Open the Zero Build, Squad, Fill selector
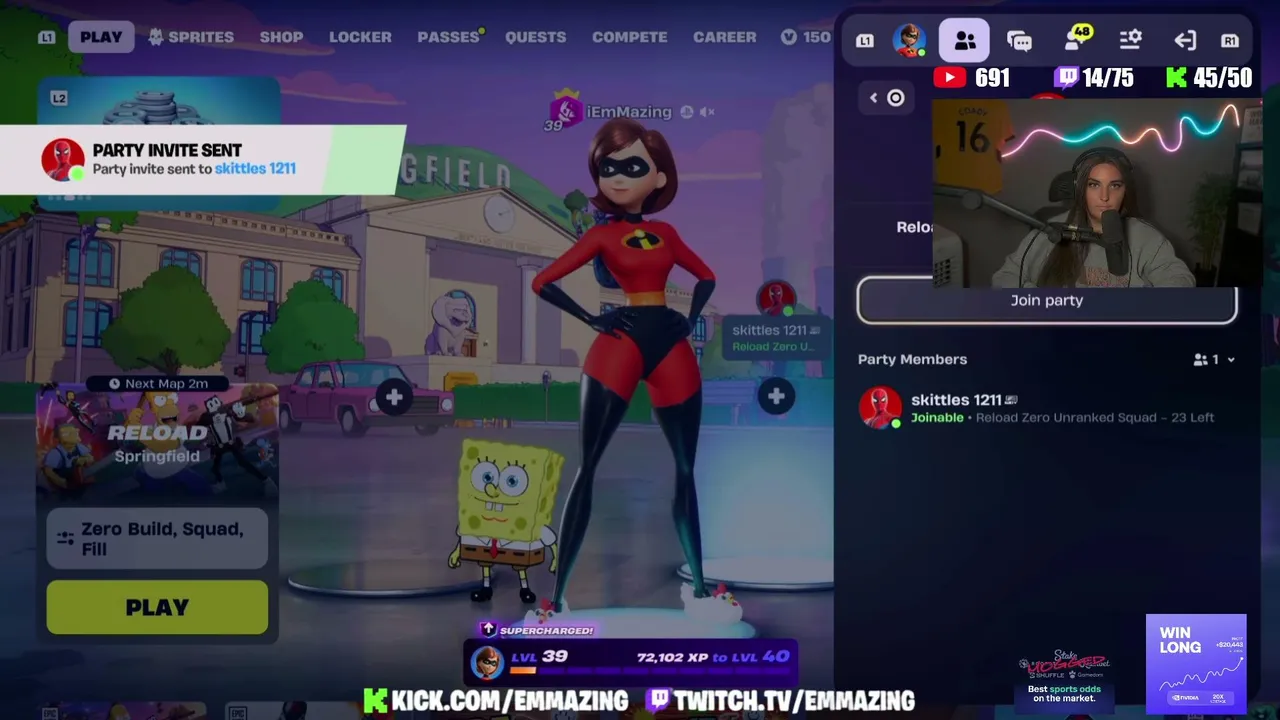Viewport: 1280px width, 720px height. click(x=157, y=539)
